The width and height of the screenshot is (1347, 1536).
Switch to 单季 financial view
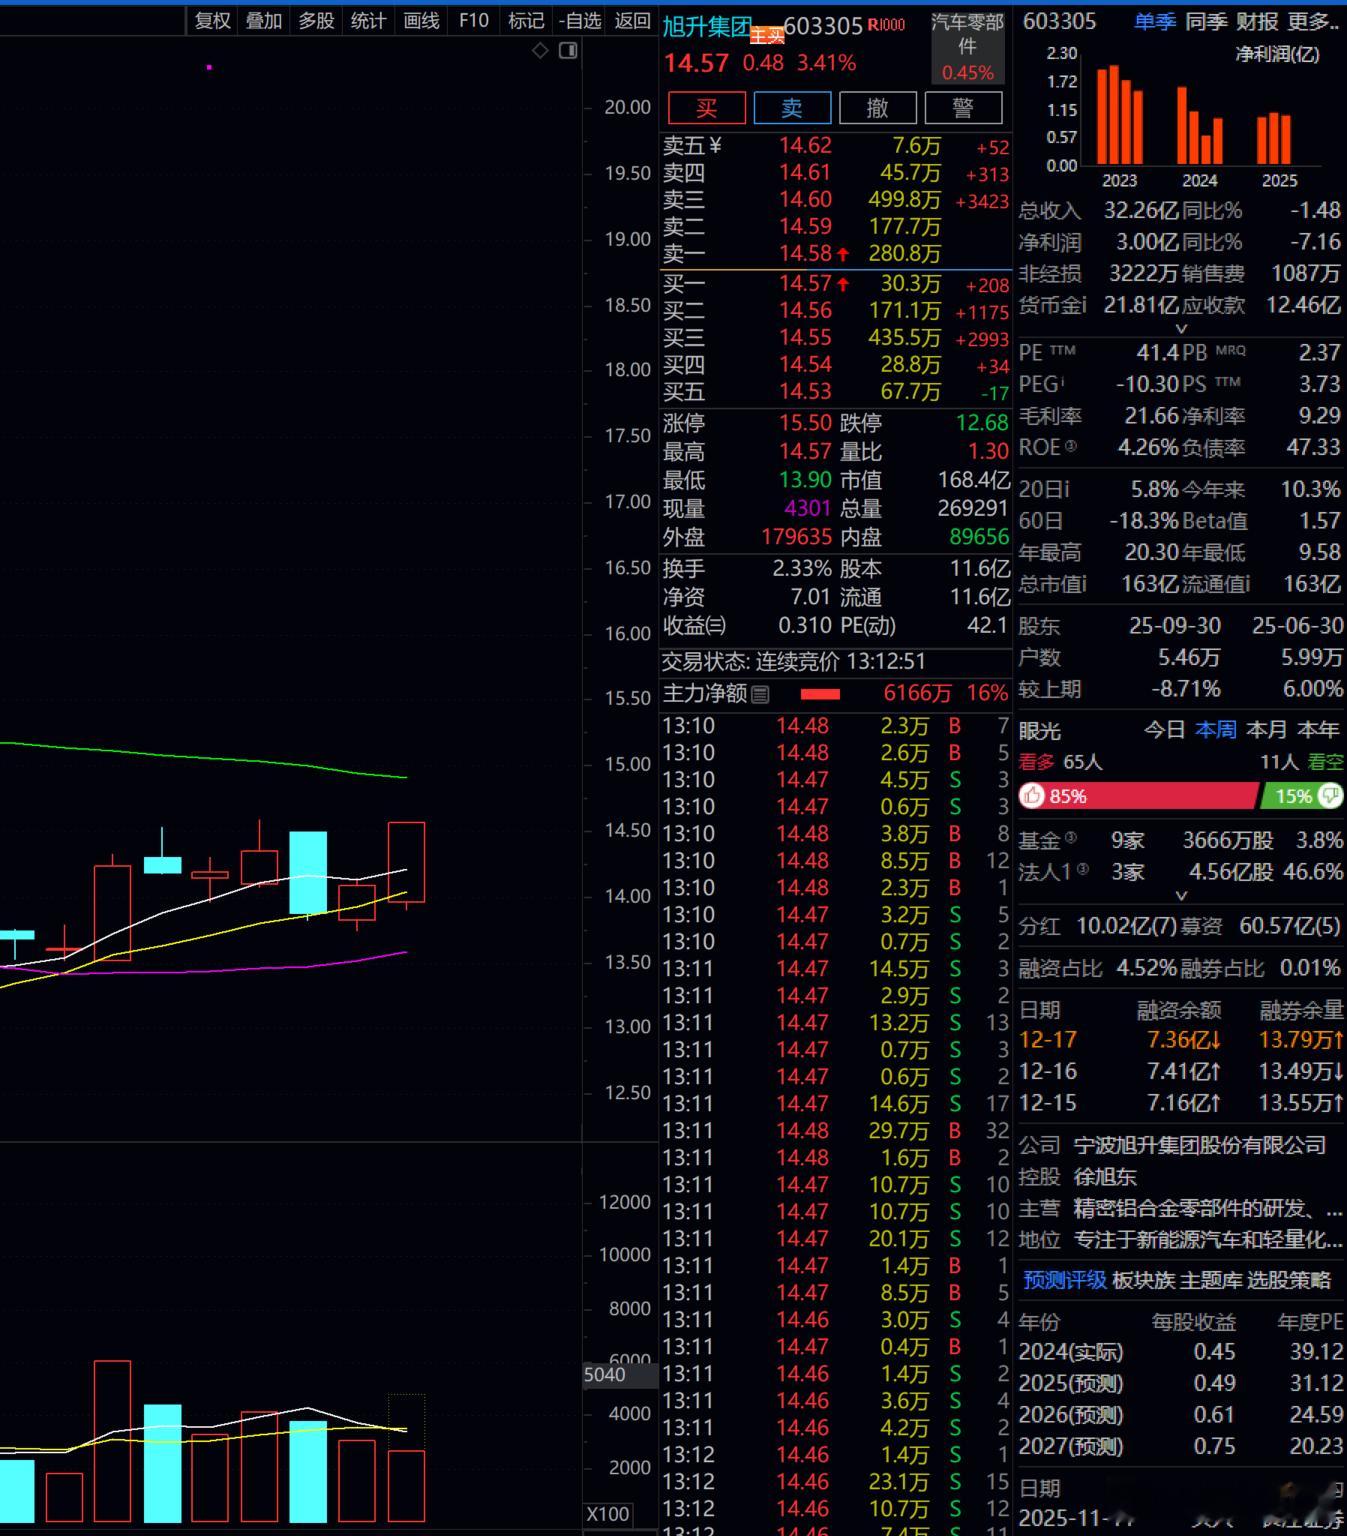(x=1154, y=21)
